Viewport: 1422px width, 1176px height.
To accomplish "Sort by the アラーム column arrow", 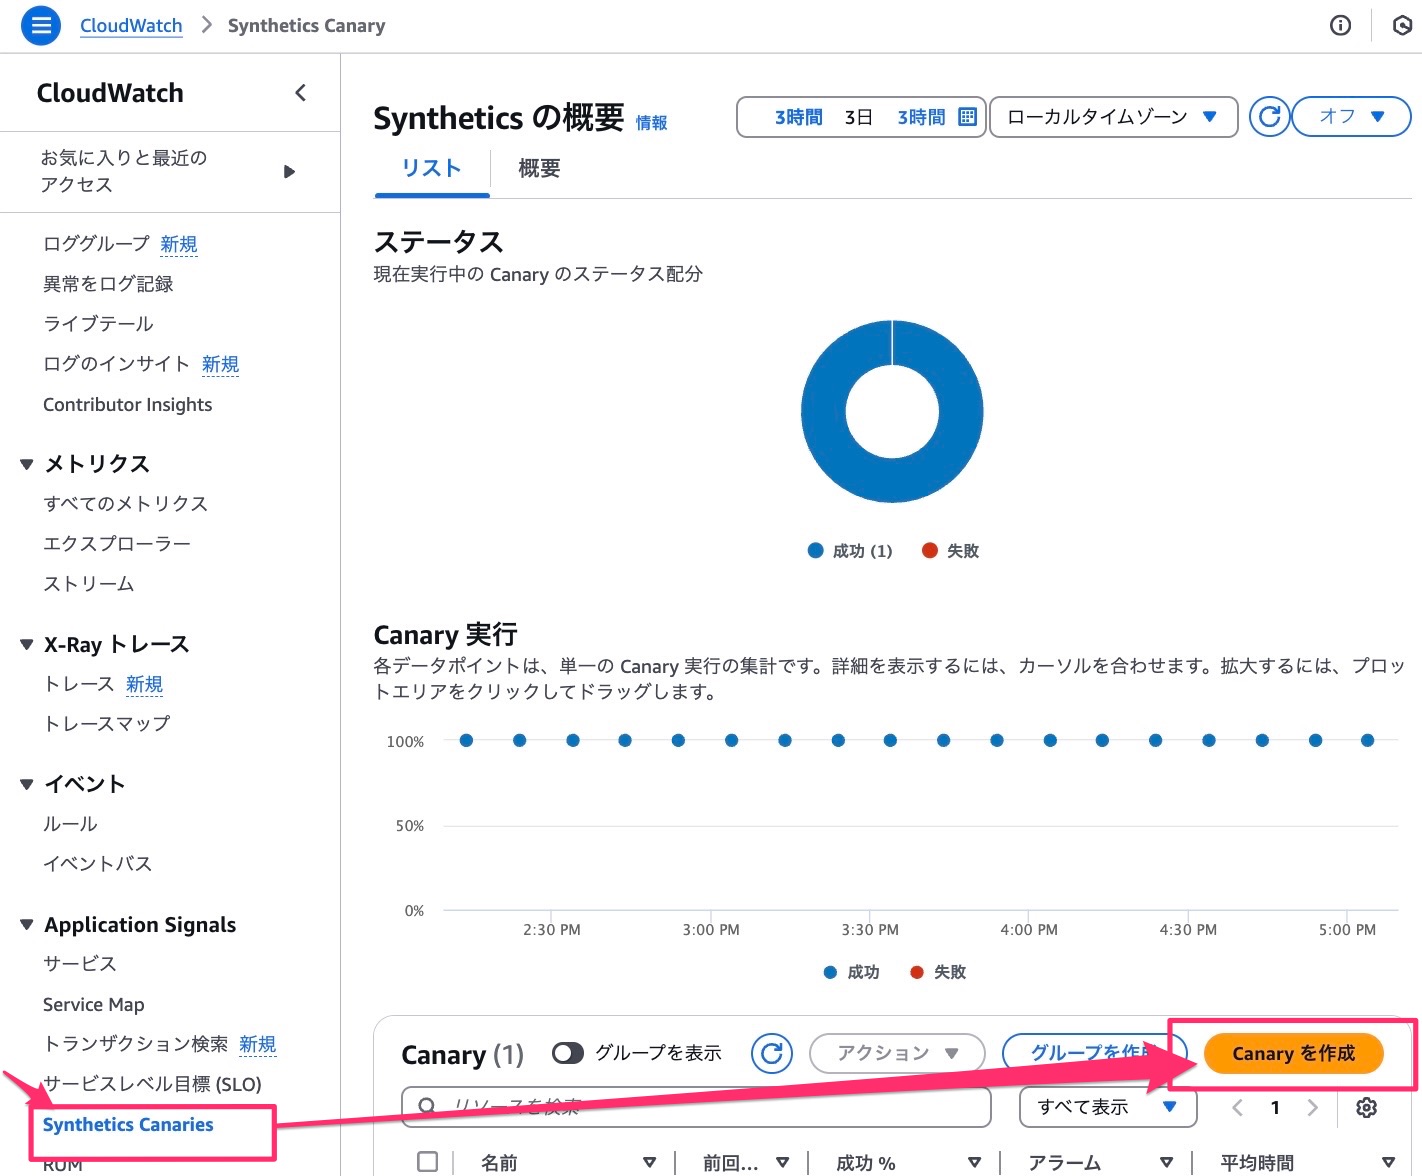I will 1166,1162.
